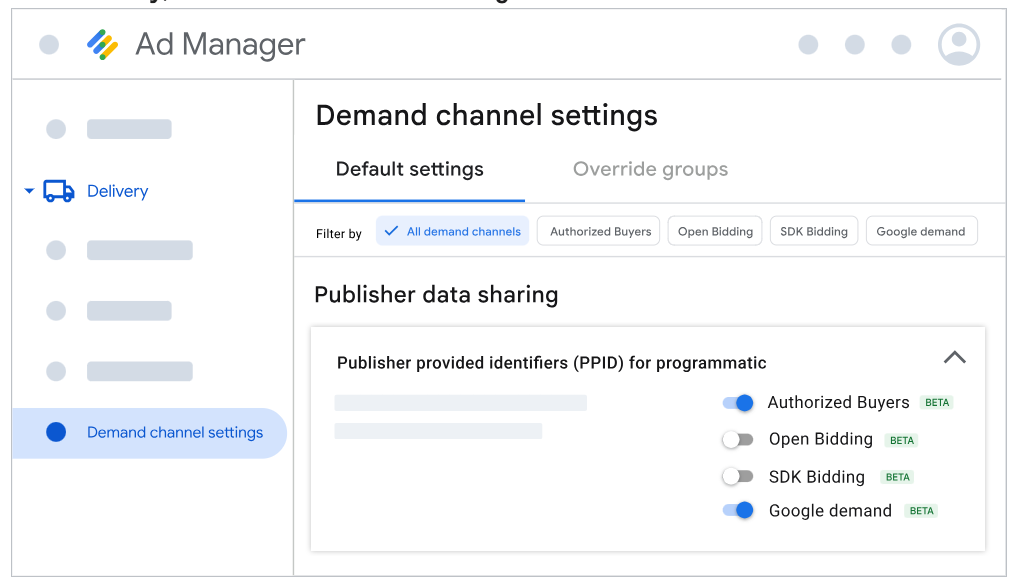This screenshot has height=584, width=1017.
Task: Filter by SDK Bidding chip
Action: point(814,231)
